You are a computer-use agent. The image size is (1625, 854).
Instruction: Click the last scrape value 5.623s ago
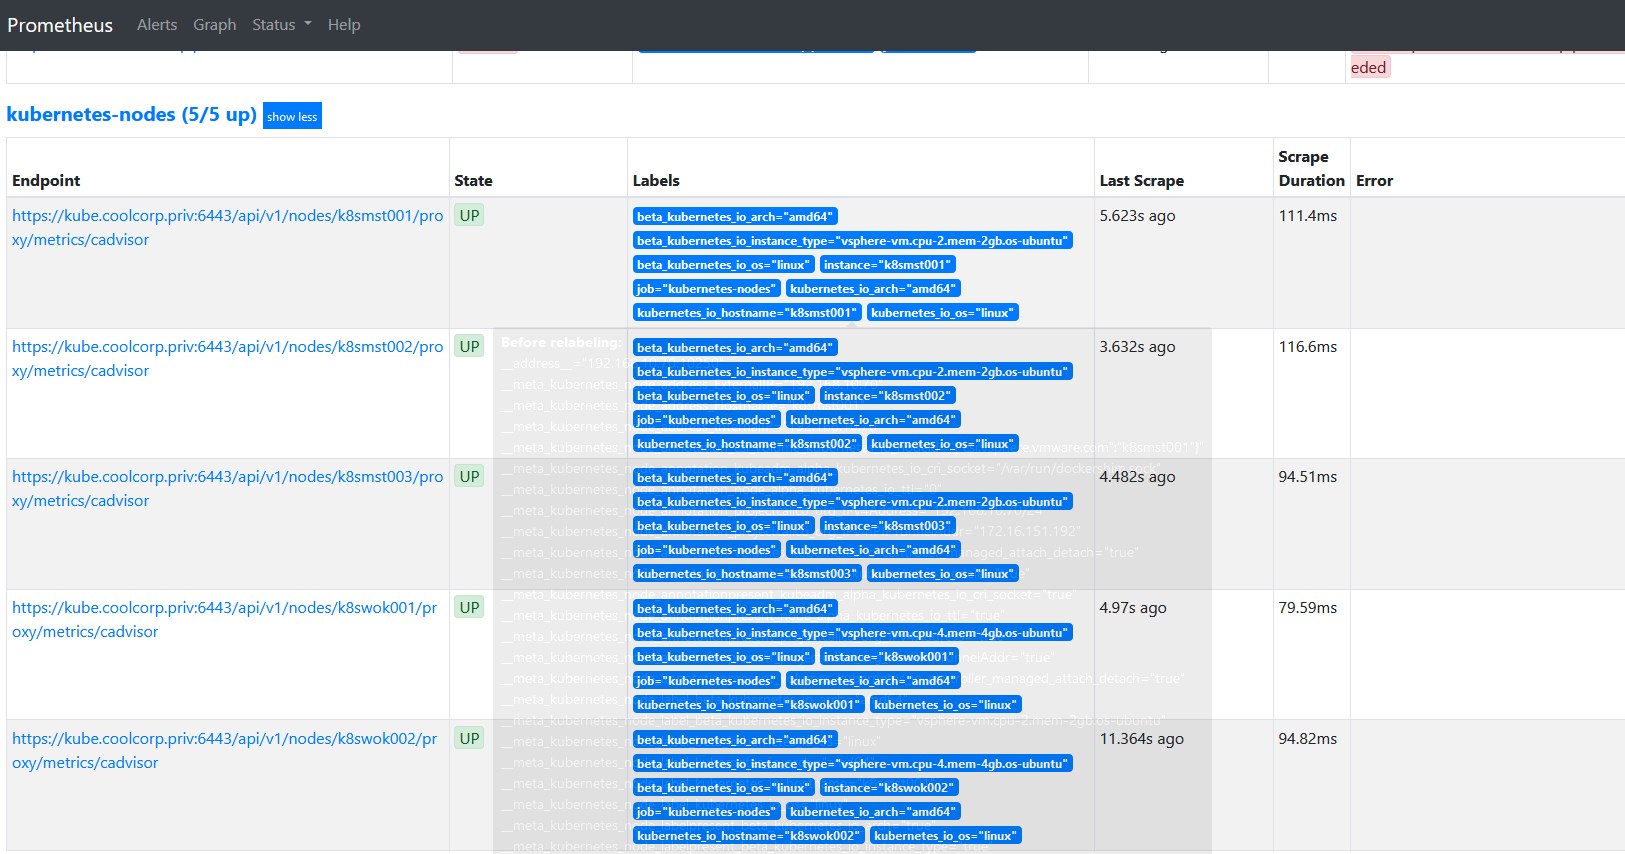pyautogui.click(x=1137, y=216)
